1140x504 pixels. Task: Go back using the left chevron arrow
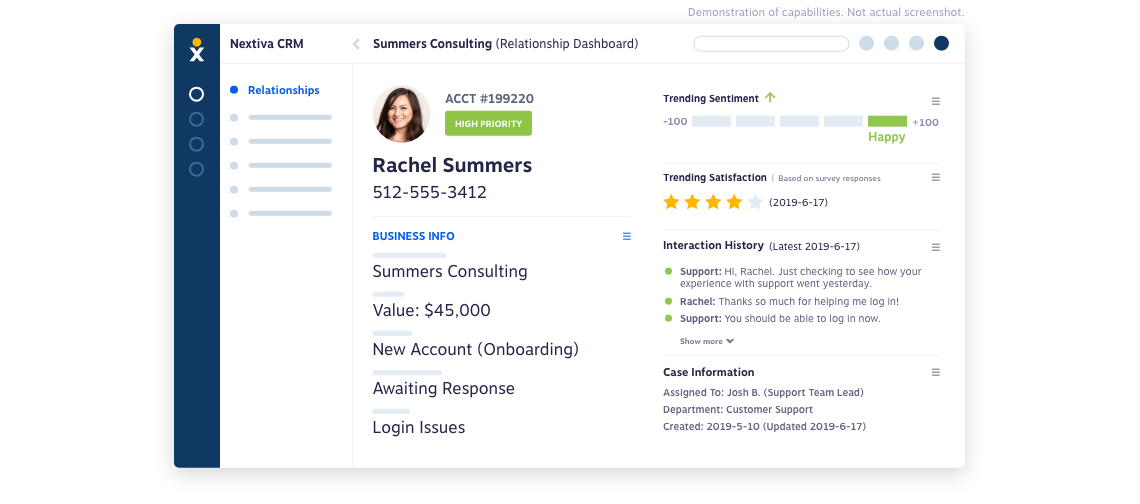(x=356, y=44)
